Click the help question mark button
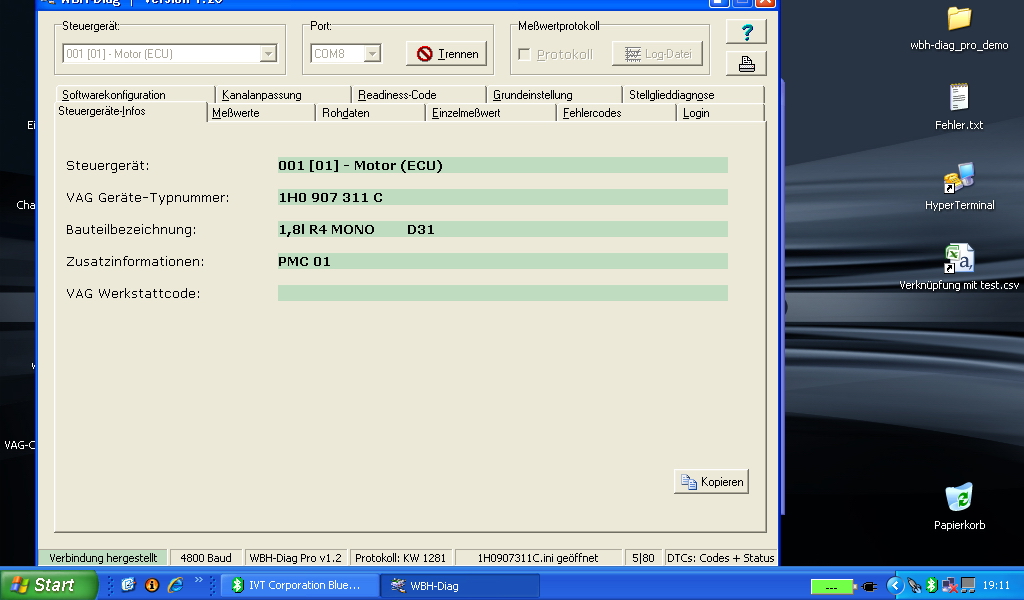 [x=746, y=31]
